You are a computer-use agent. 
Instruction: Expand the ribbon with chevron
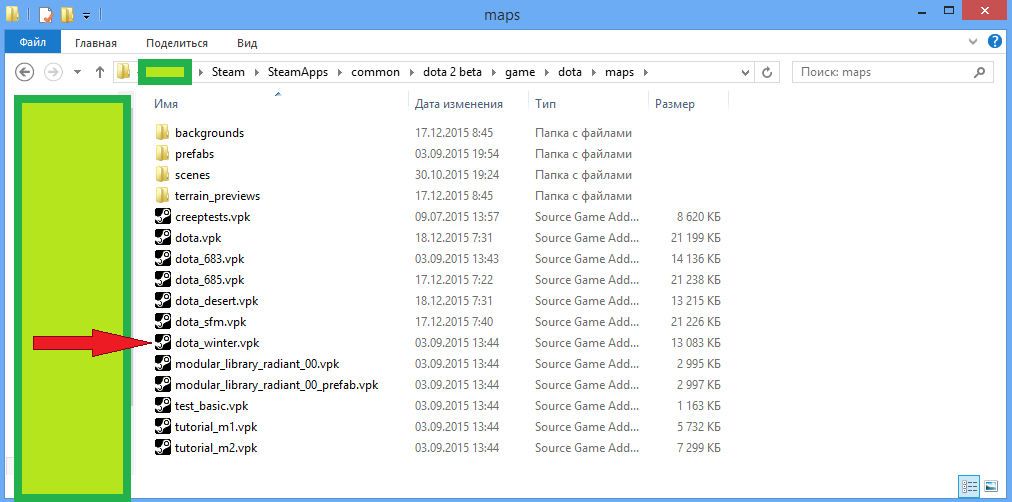click(973, 42)
